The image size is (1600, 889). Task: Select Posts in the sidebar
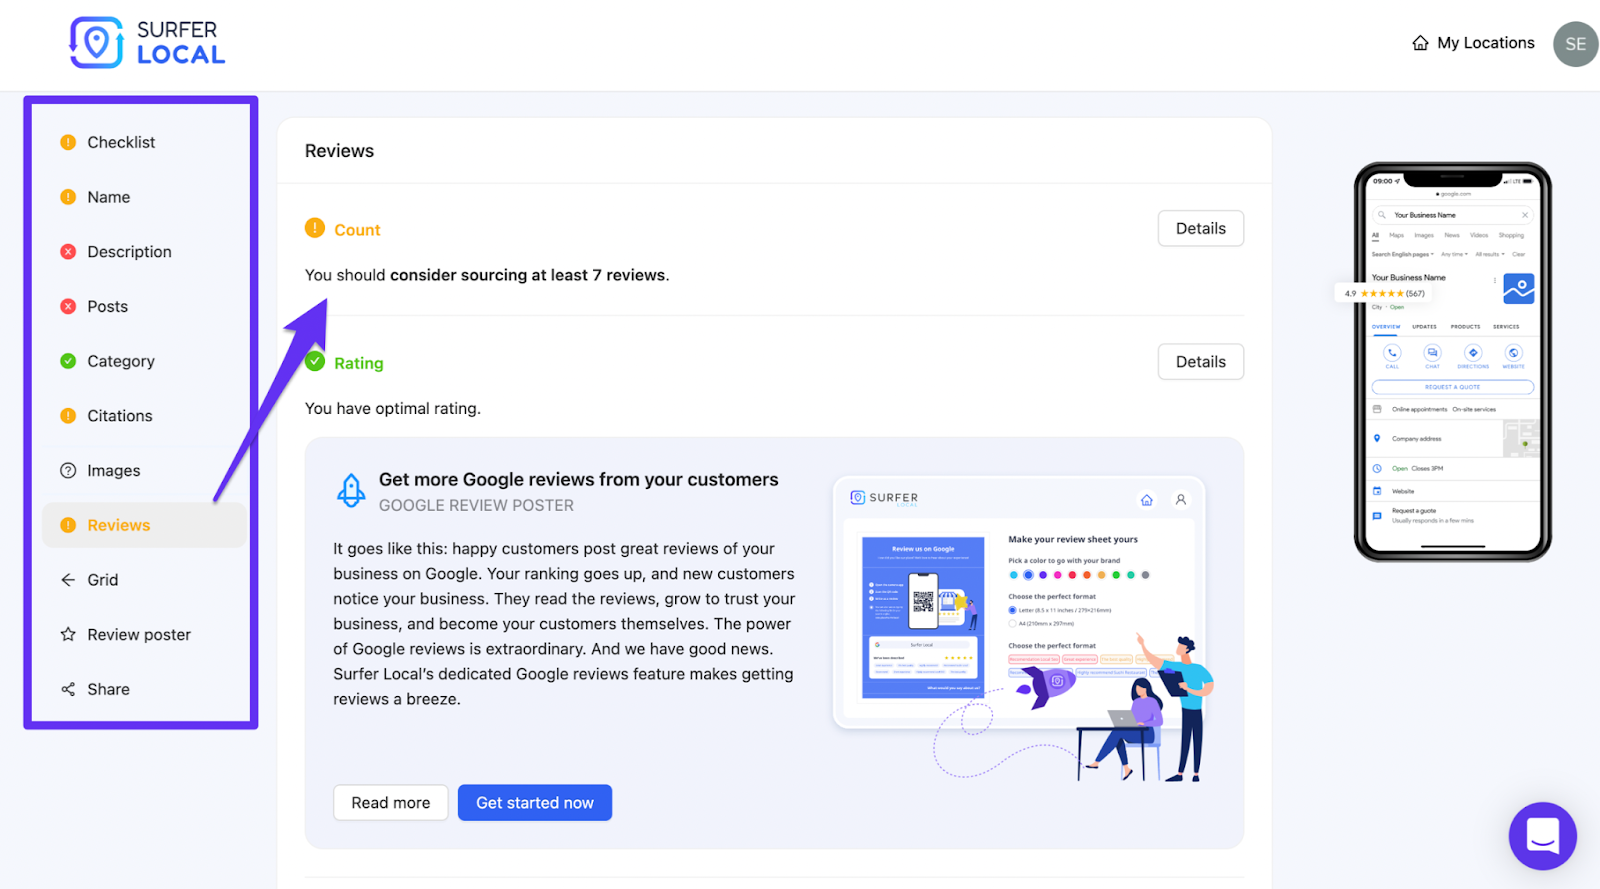(x=107, y=307)
